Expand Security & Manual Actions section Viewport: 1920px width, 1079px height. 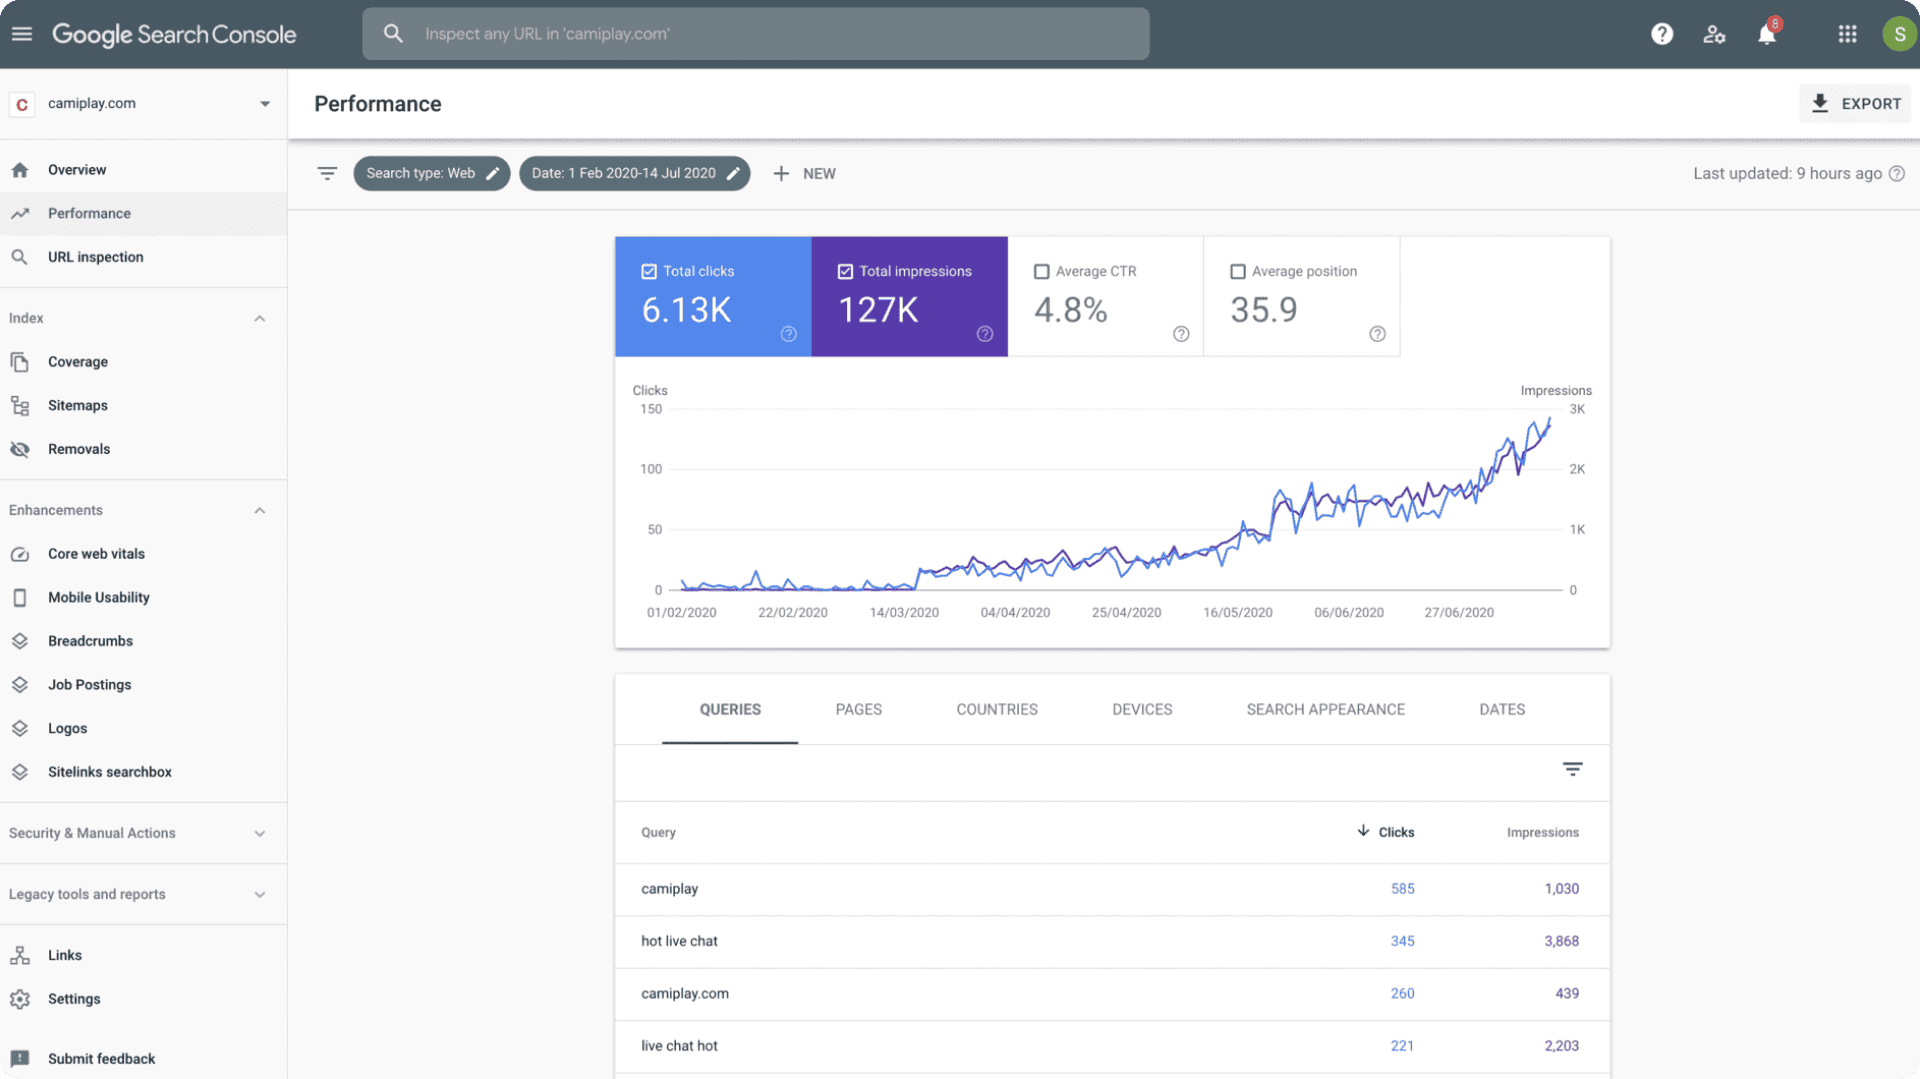click(259, 833)
